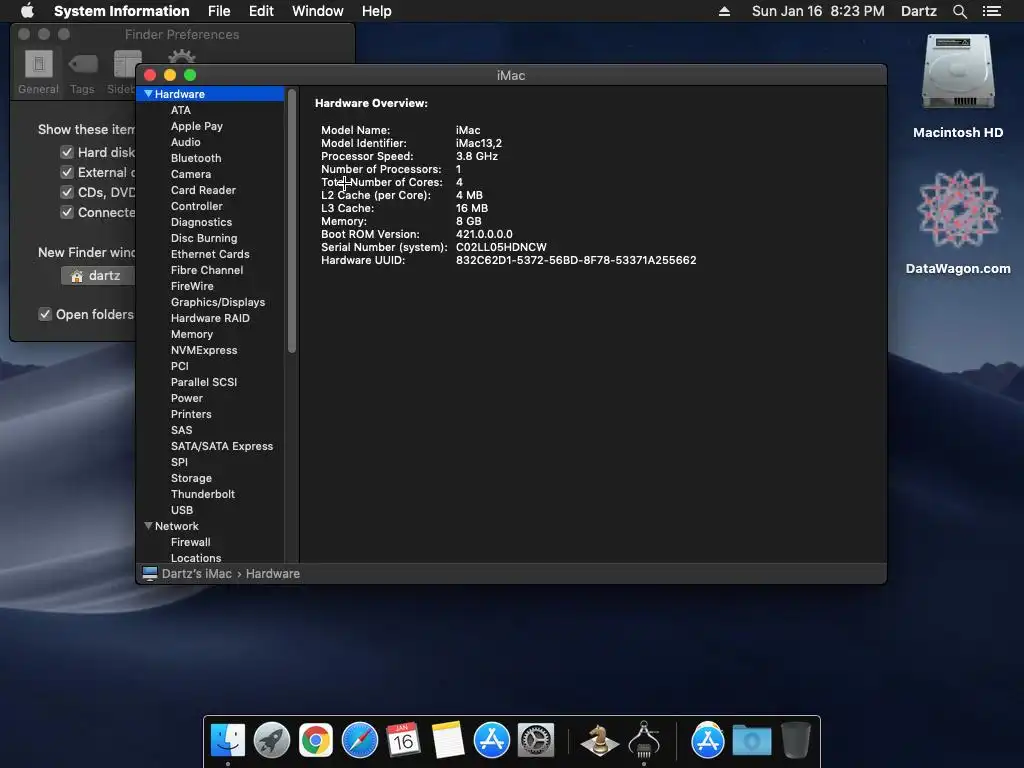Open Notification Center list icon
The height and width of the screenshot is (768, 1024).
point(992,11)
